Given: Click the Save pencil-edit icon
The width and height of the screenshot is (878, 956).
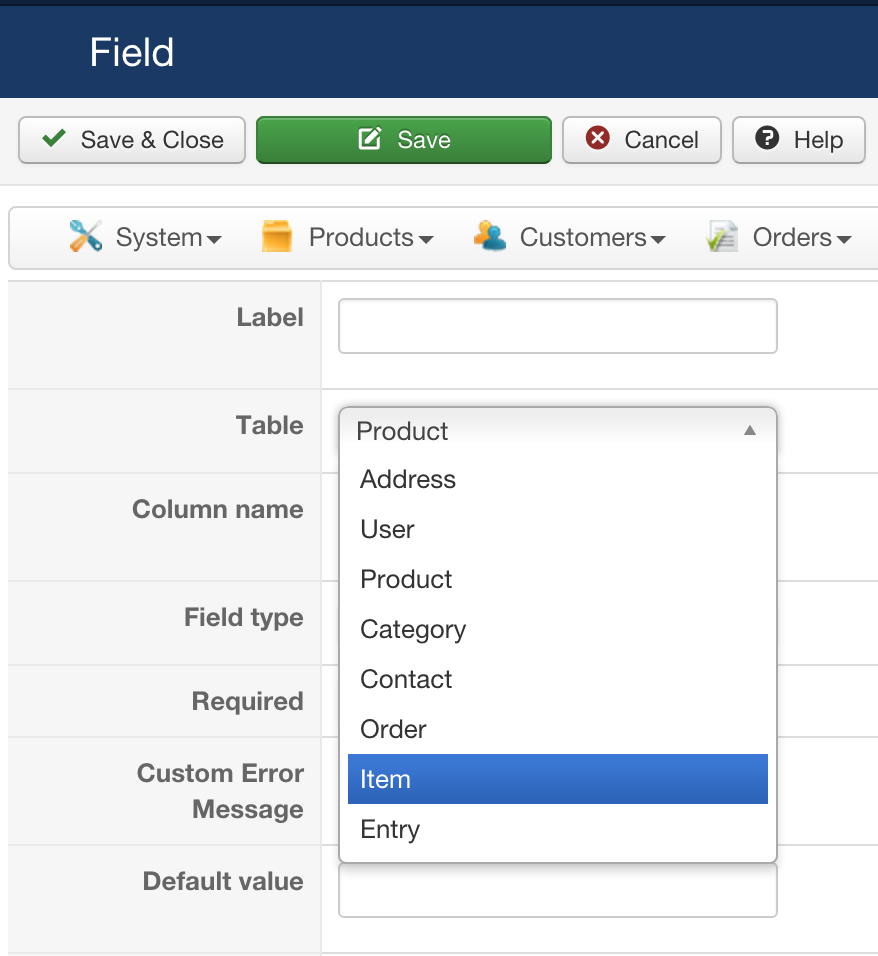Looking at the screenshot, I should click(x=370, y=139).
